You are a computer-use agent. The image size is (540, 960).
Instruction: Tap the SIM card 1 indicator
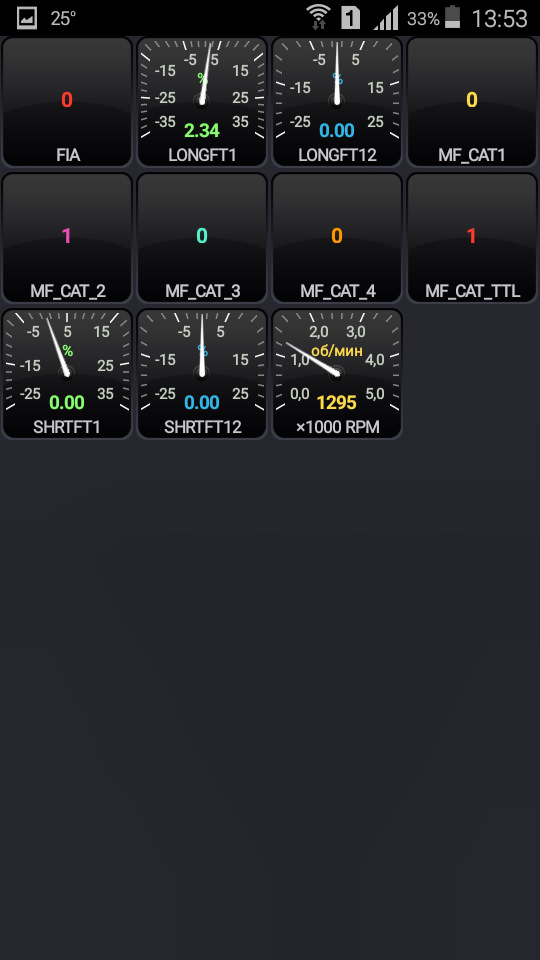(350, 18)
